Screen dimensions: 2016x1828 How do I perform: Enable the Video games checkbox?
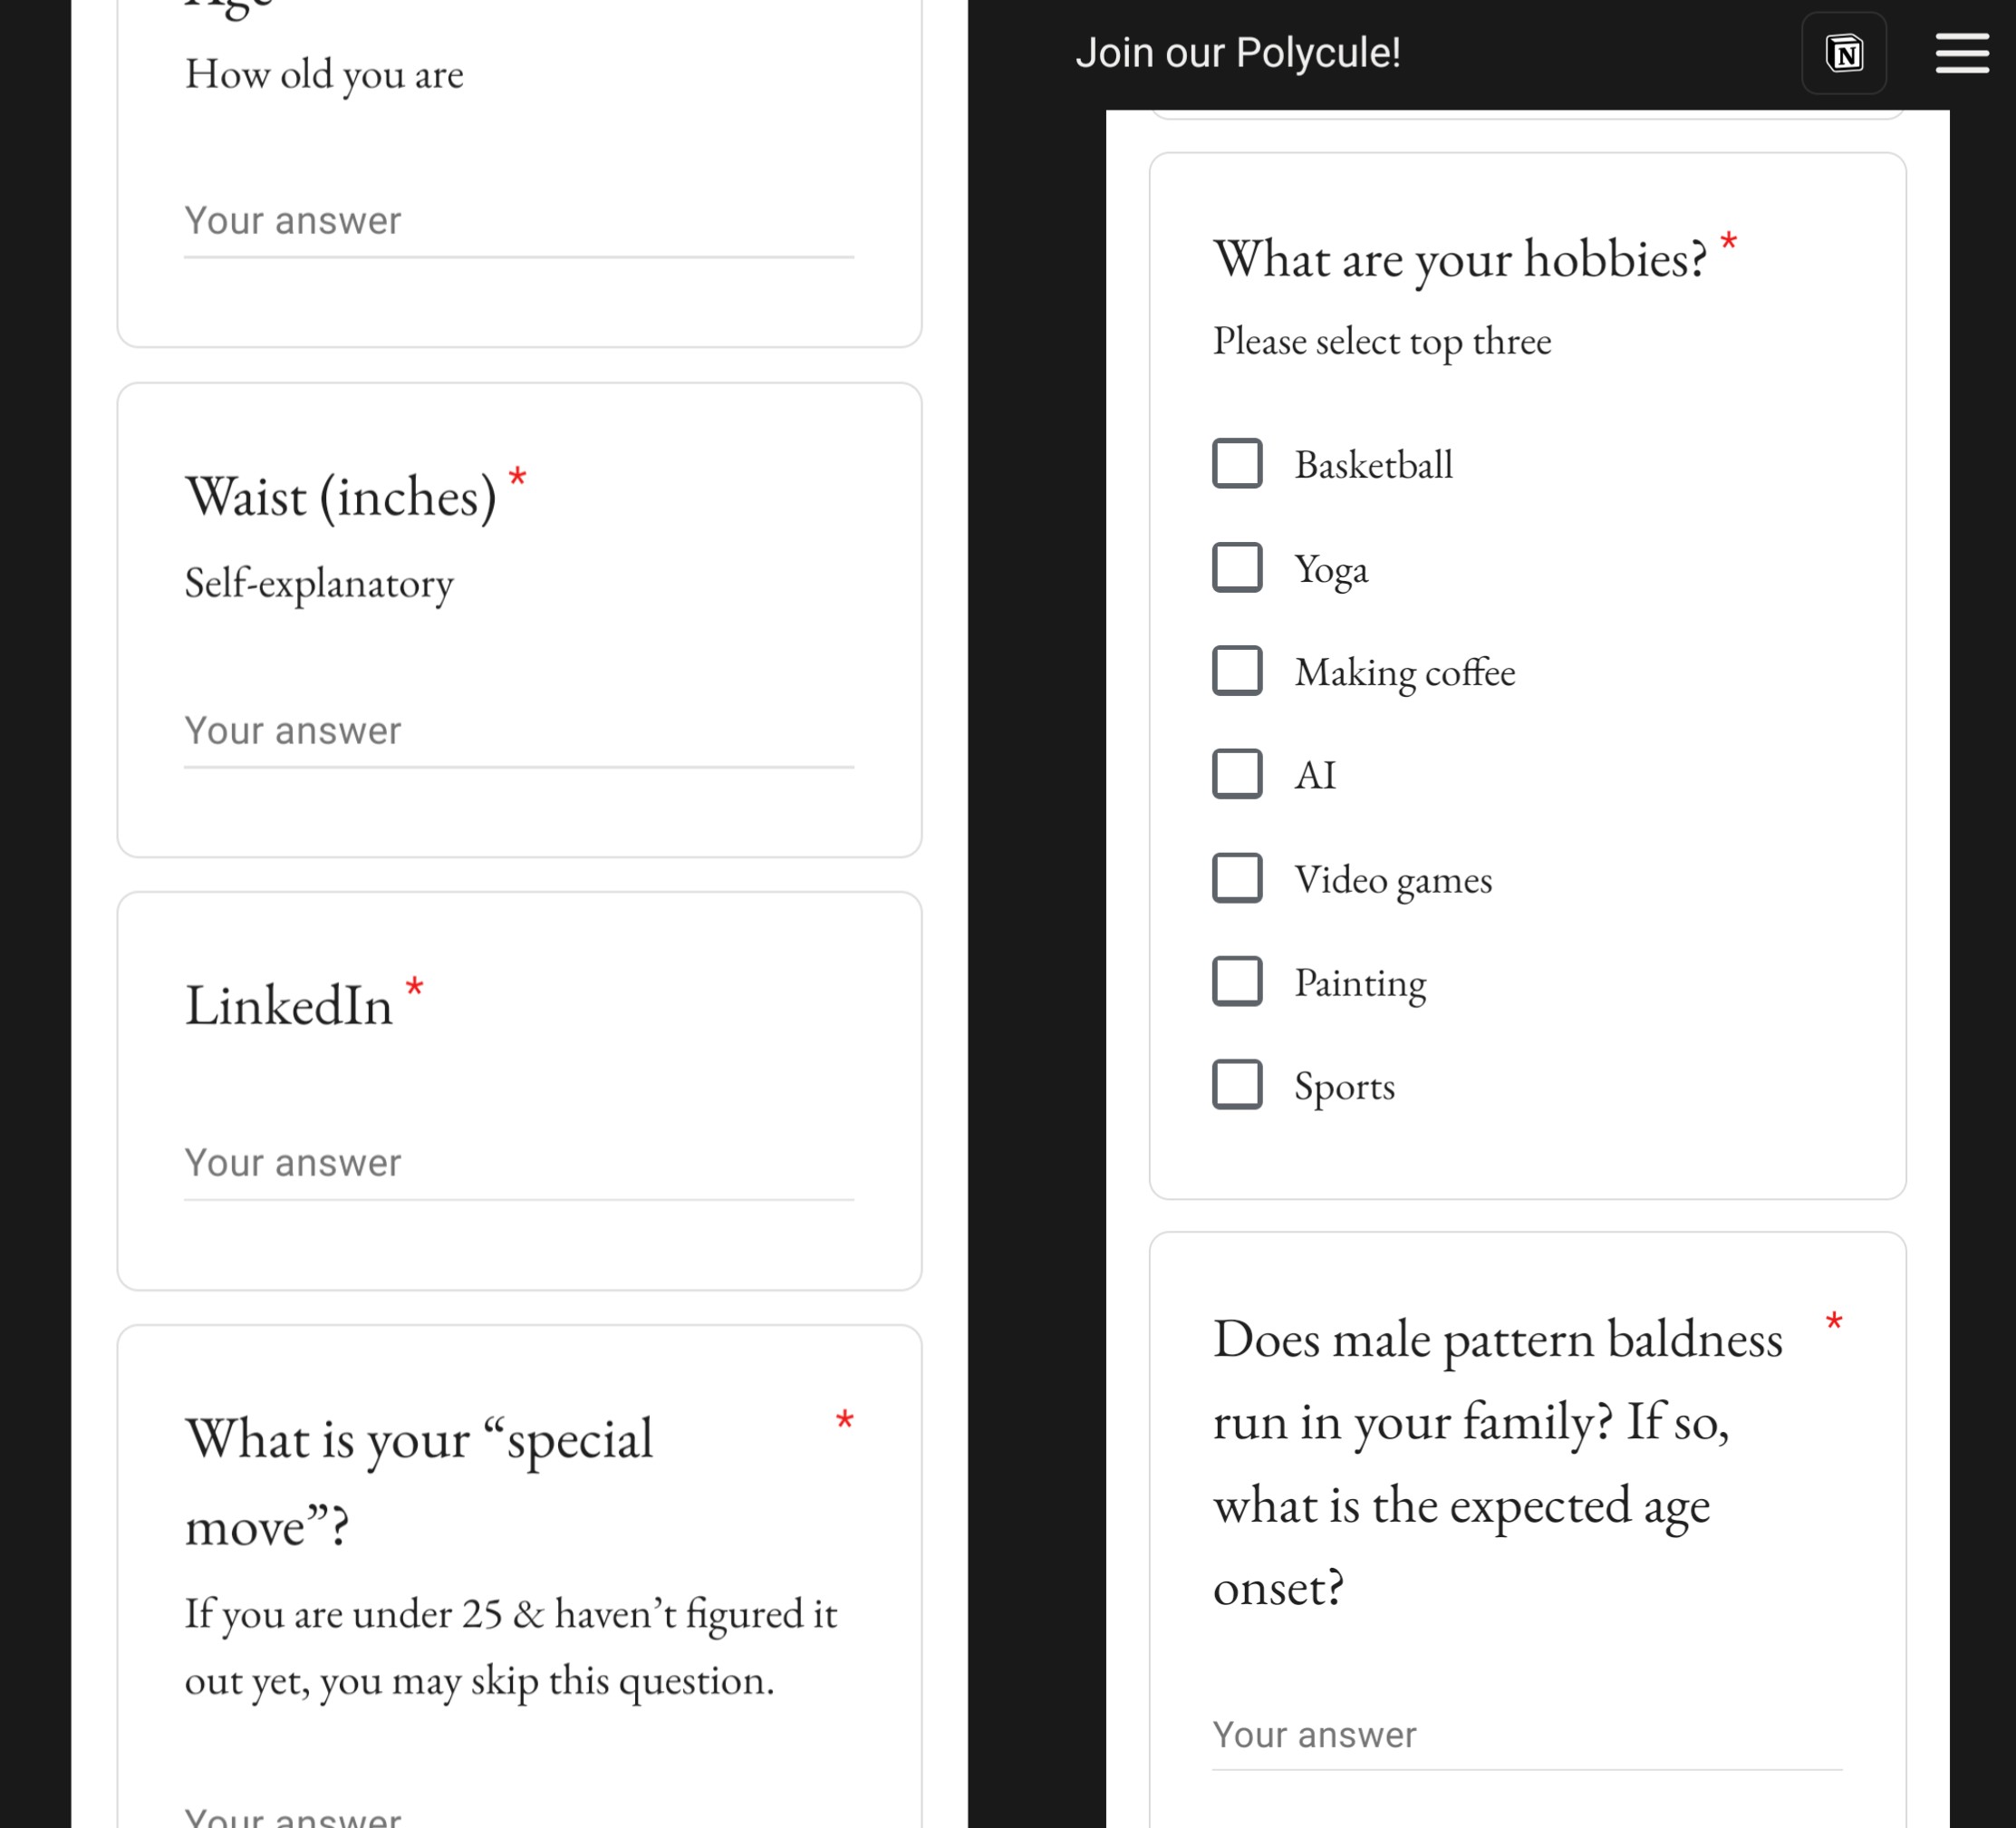coord(1237,878)
